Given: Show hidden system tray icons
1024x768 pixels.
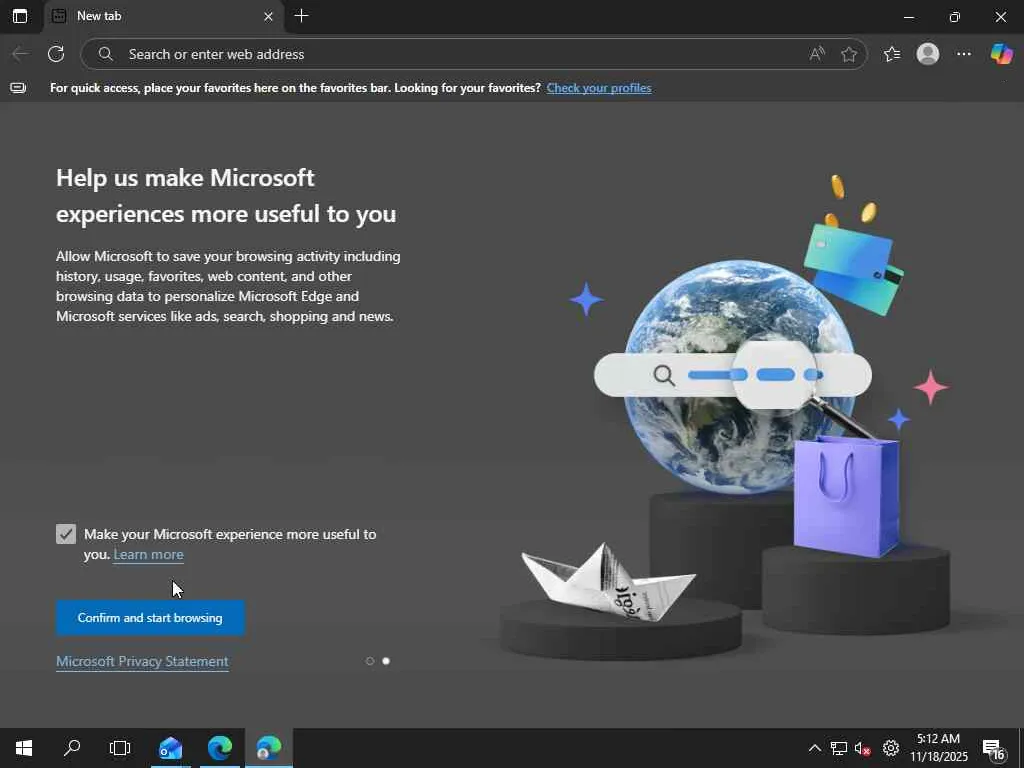Looking at the screenshot, I should point(814,748).
